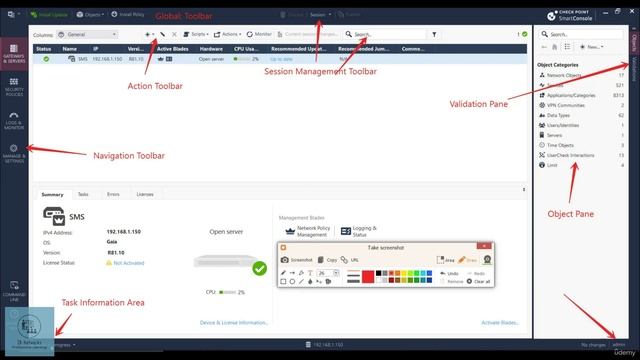Open Device & License Information link
This screenshot has width=640, height=360.
click(x=233, y=322)
